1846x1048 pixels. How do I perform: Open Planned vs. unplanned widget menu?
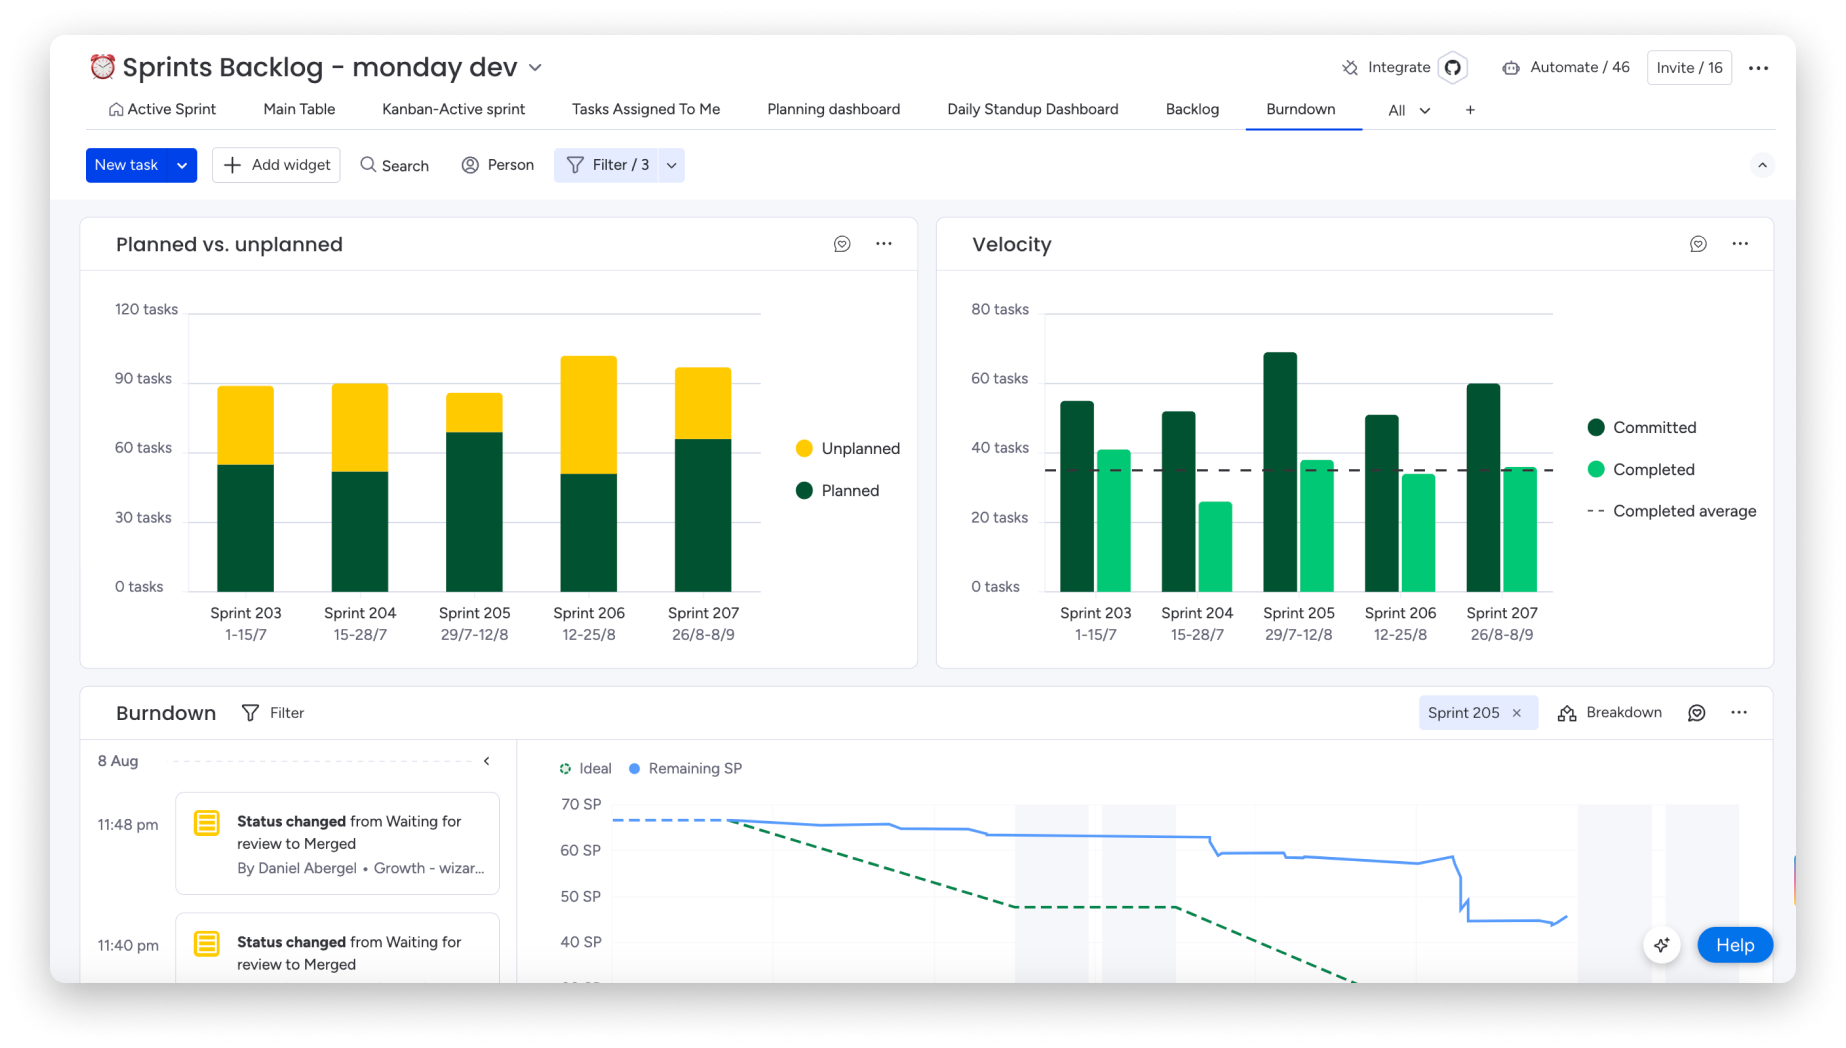(x=884, y=244)
